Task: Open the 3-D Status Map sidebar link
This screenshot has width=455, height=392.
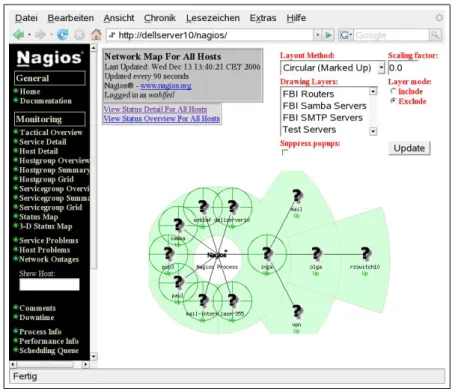Action: [x=46, y=226]
